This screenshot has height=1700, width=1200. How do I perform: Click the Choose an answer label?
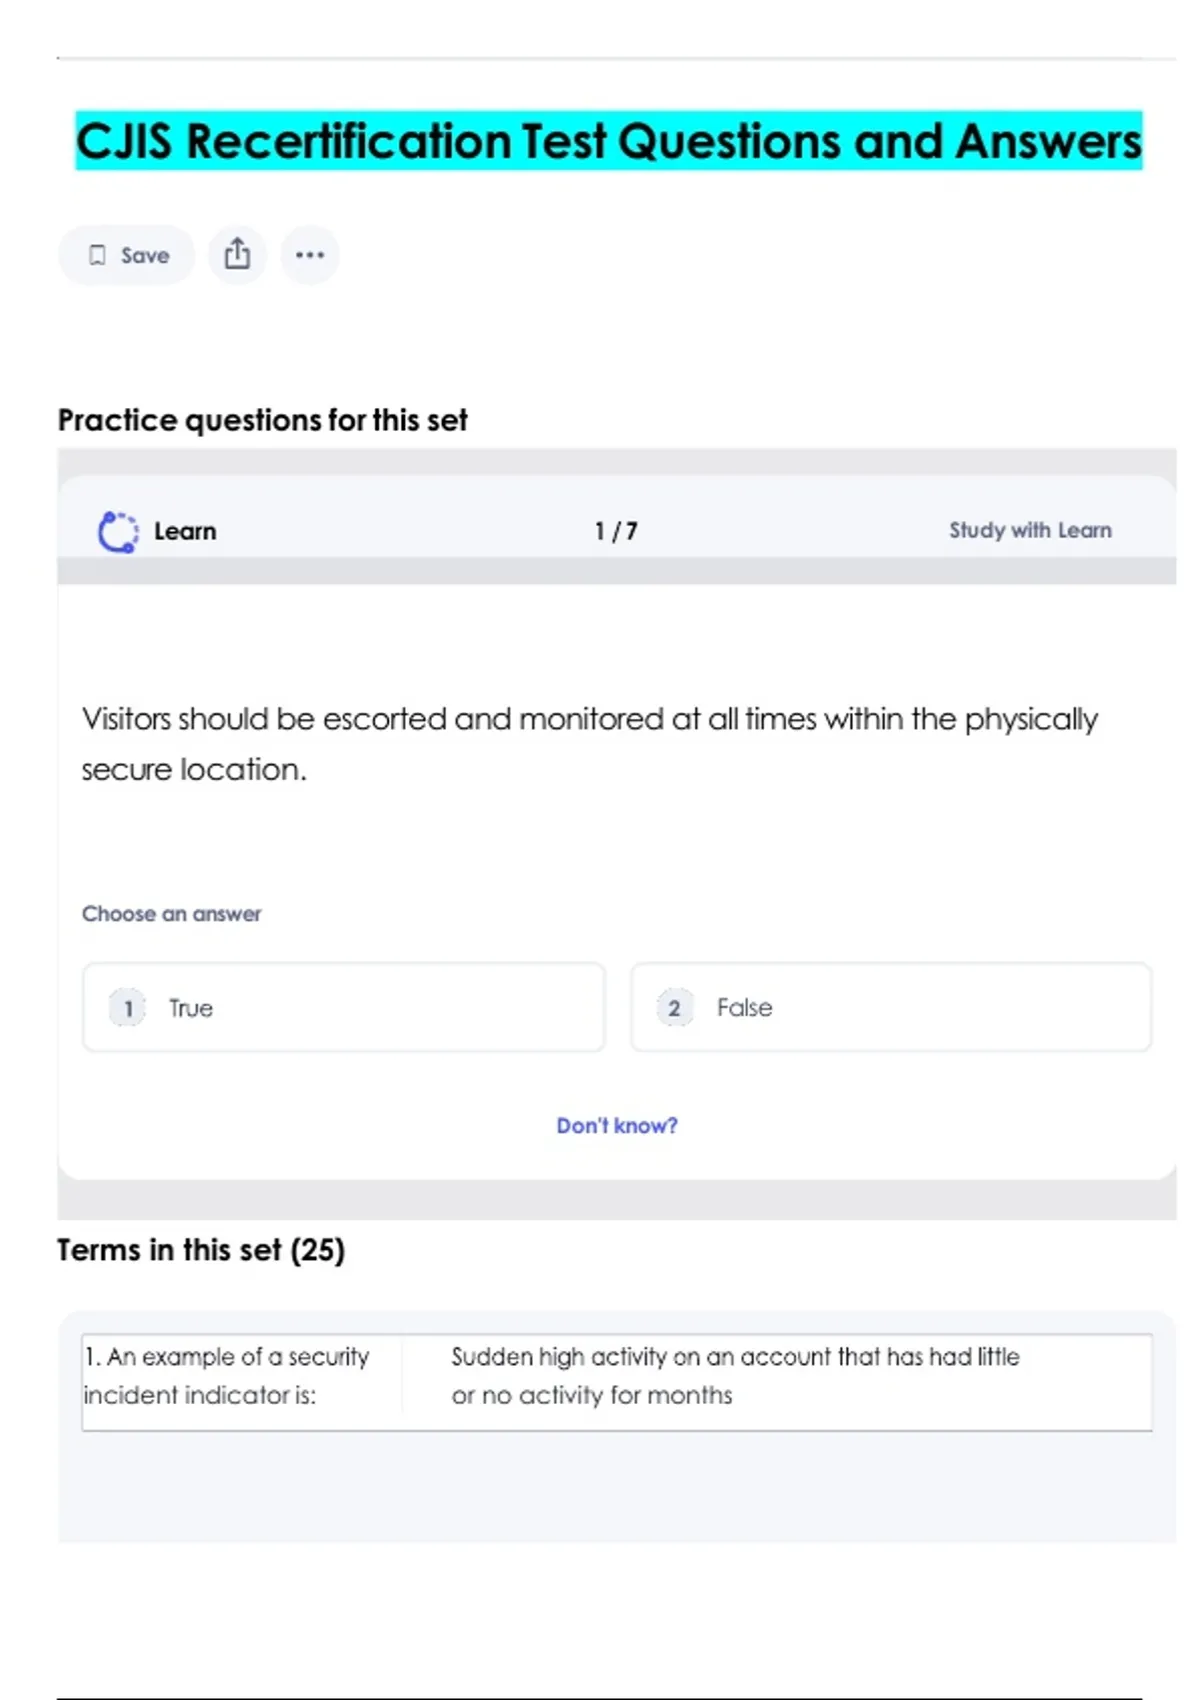click(172, 914)
